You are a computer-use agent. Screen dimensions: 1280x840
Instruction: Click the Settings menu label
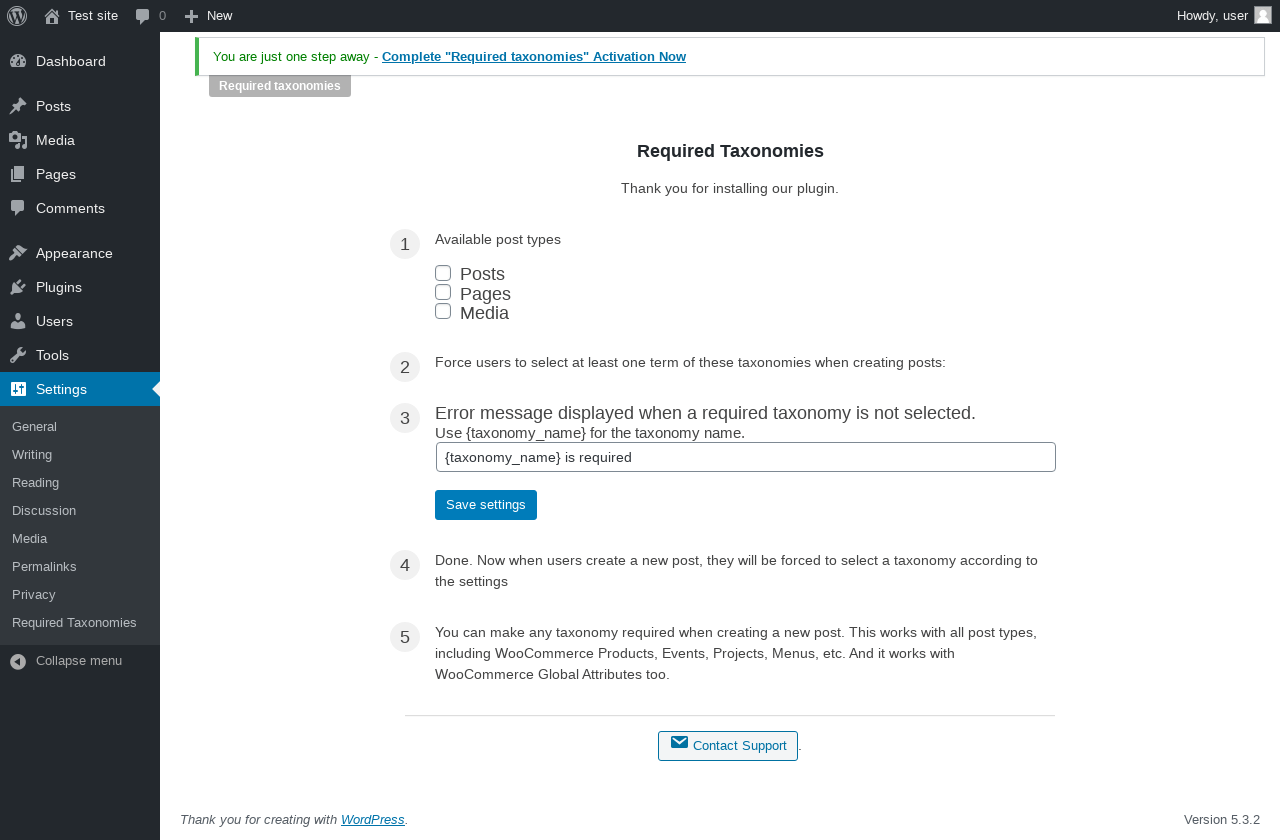(x=61, y=389)
